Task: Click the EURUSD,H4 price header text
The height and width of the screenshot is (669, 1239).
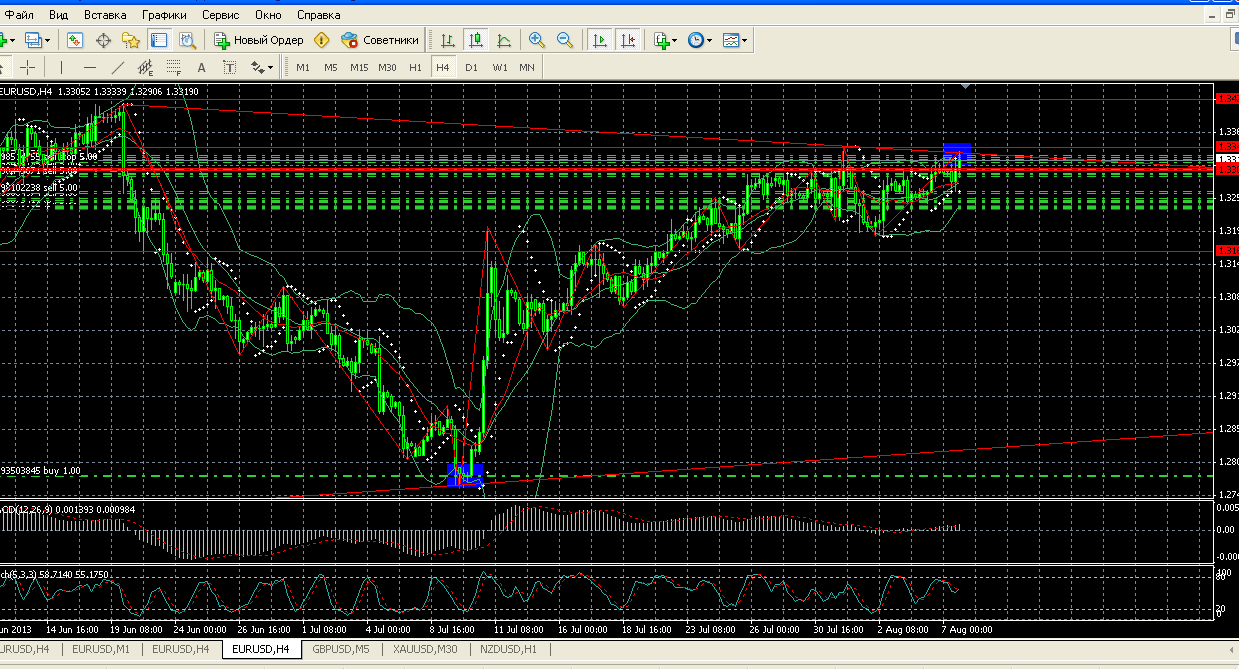Action: (x=99, y=91)
